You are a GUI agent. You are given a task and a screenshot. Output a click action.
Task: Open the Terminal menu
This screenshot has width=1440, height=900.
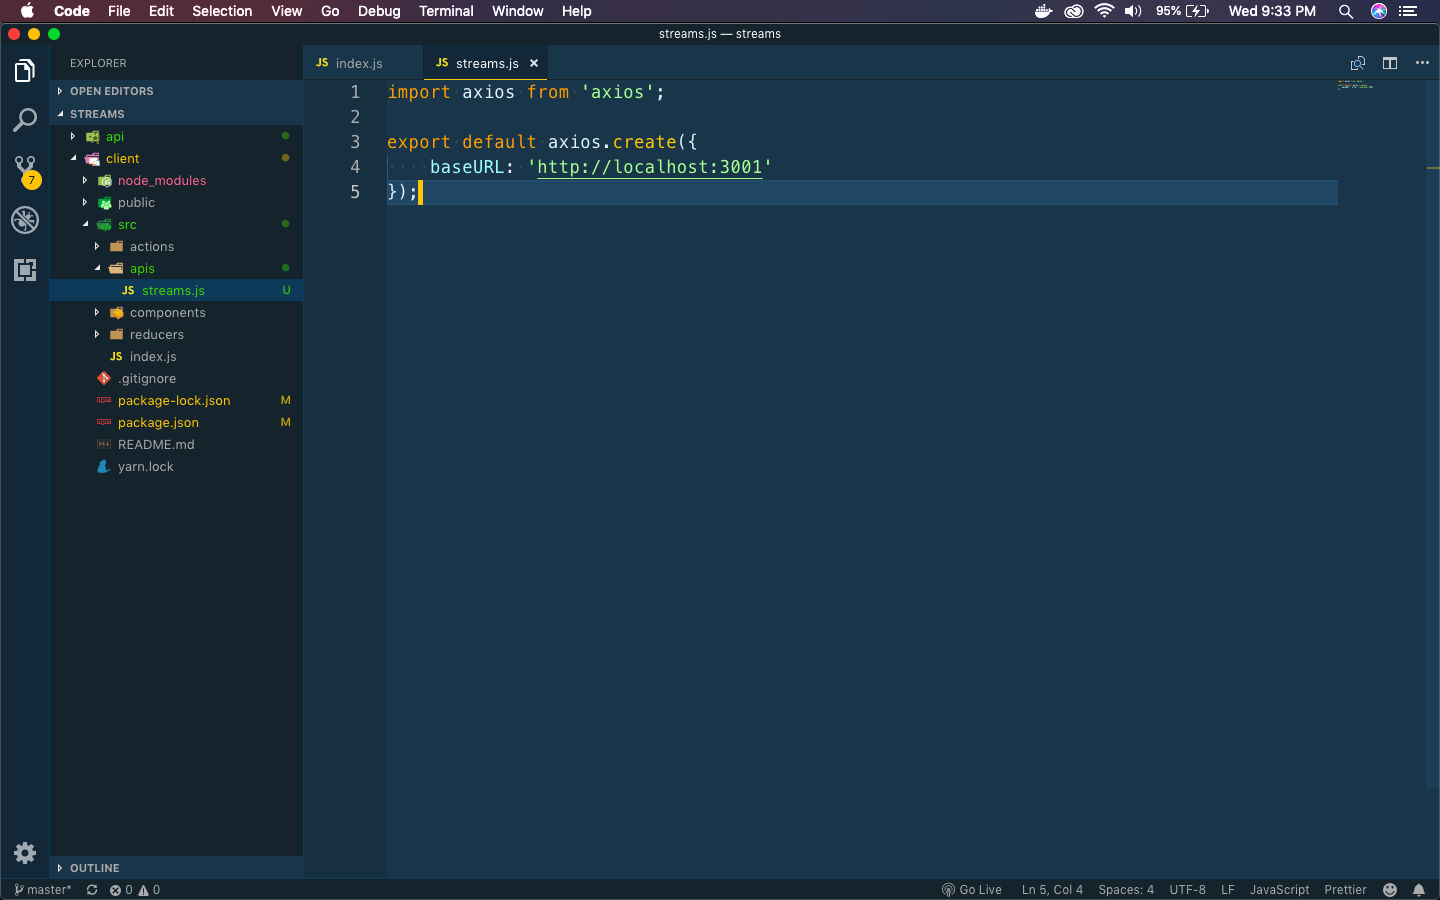point(446,11)
